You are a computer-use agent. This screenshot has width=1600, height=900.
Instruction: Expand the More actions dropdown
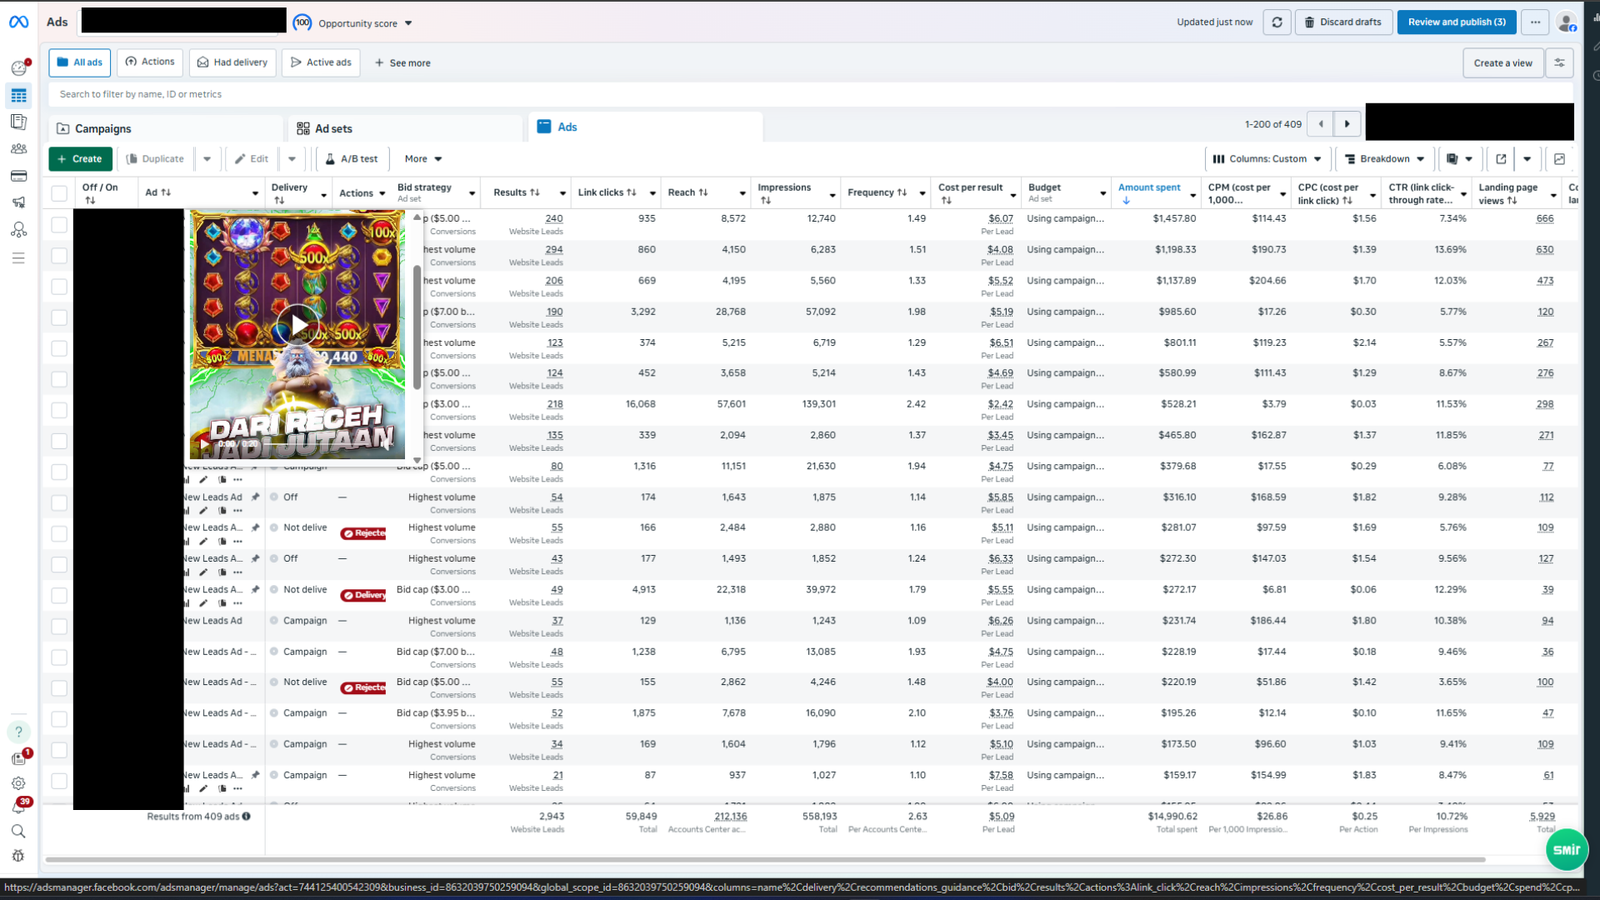[423, 159]
